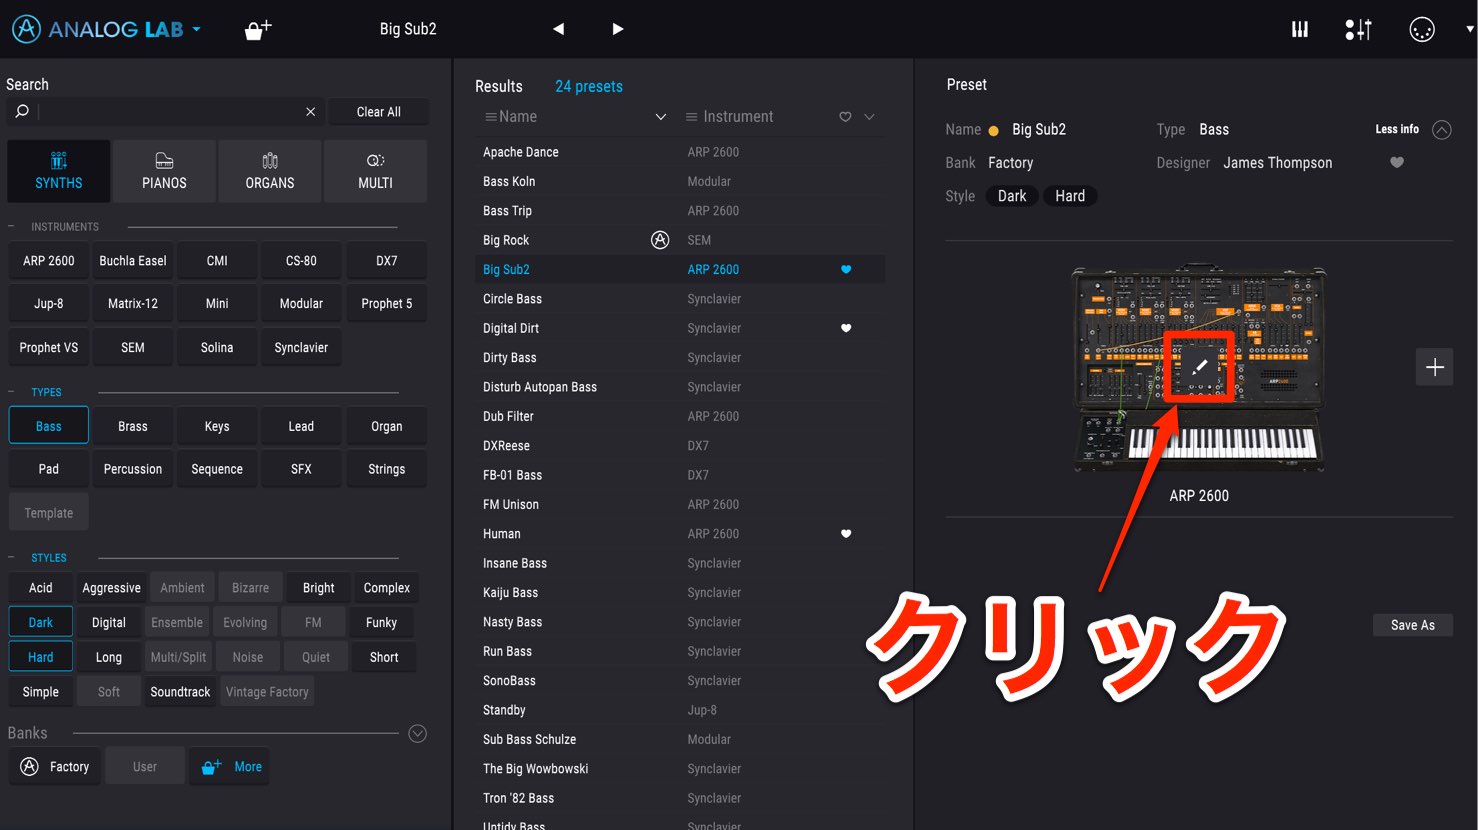Click the heart favorites filter in header
The height and width of the screenshot is (830, 1478).
coord(845,117)
